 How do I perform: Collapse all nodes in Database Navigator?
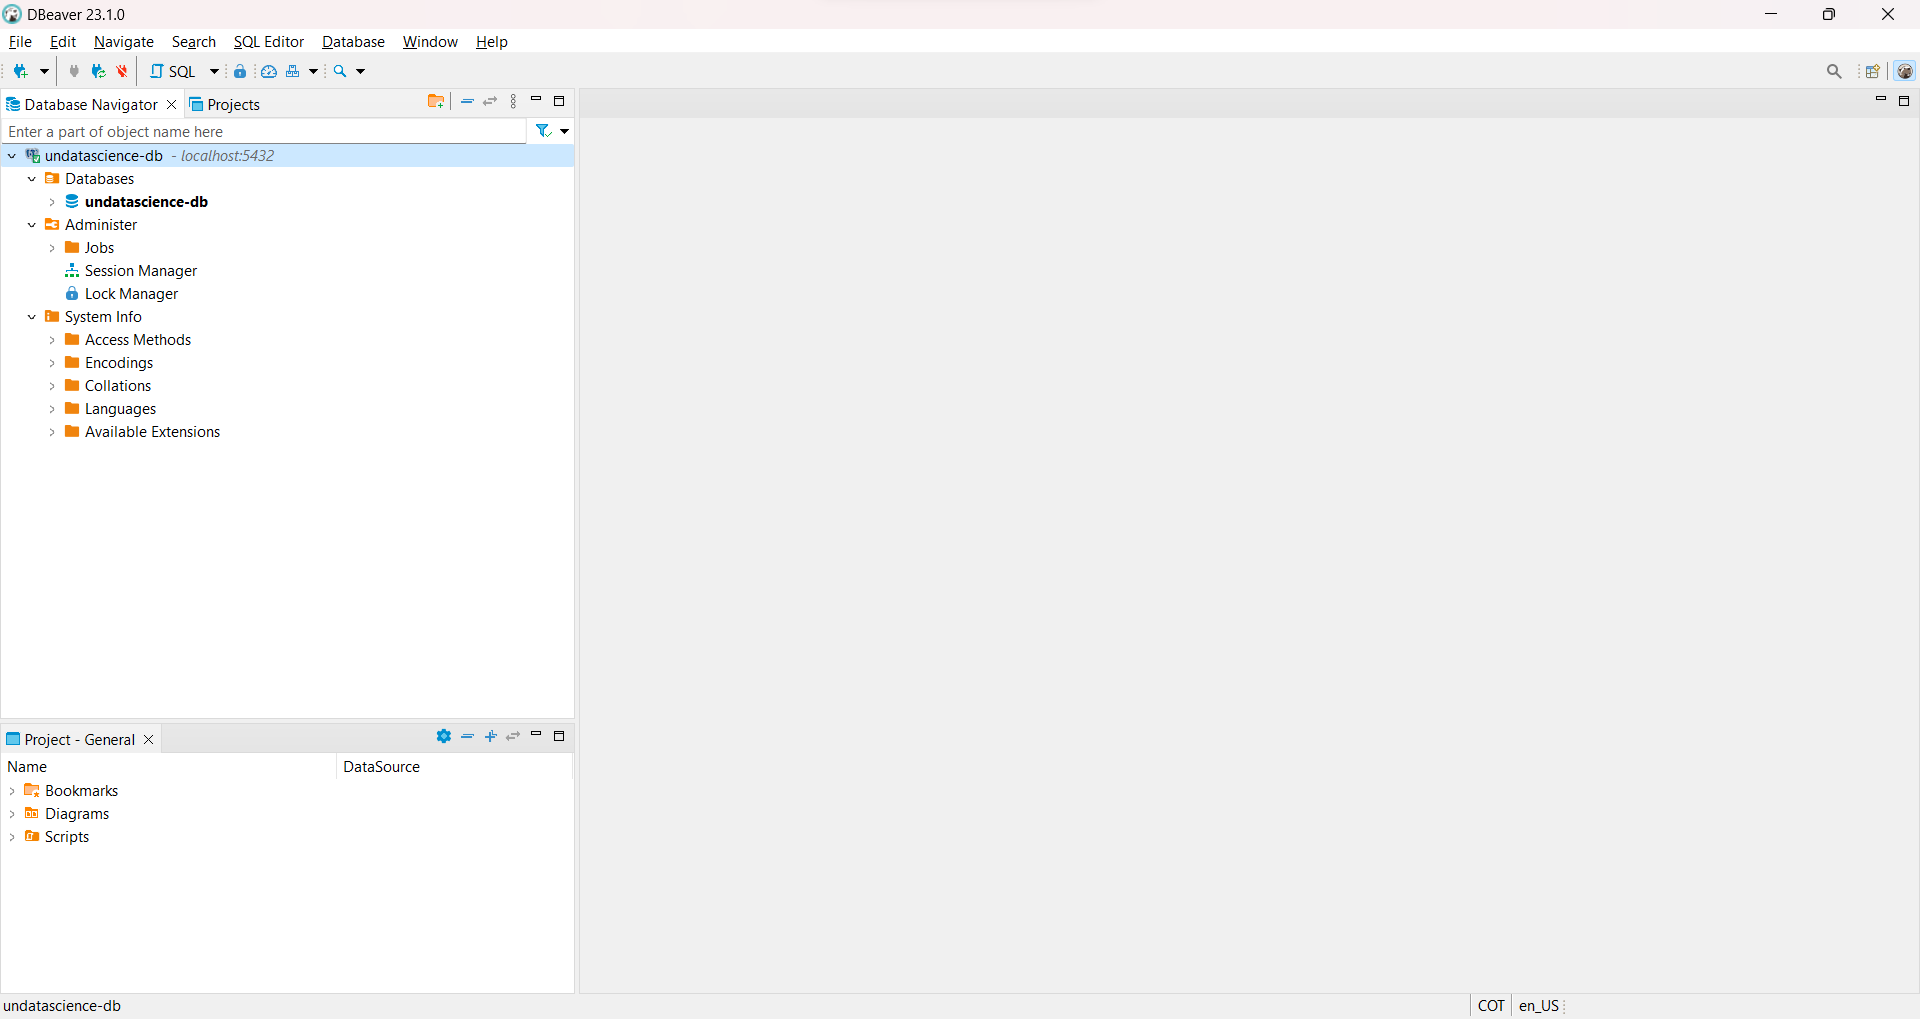click(467, 102)
